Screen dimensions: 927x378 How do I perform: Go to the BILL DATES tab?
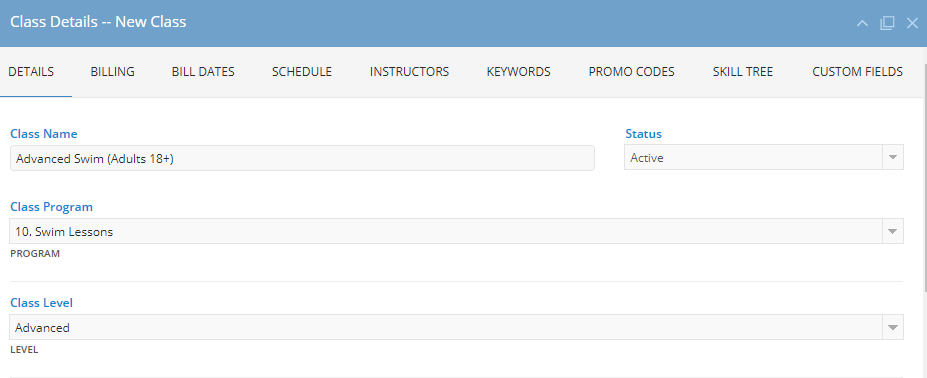[203, 72]
